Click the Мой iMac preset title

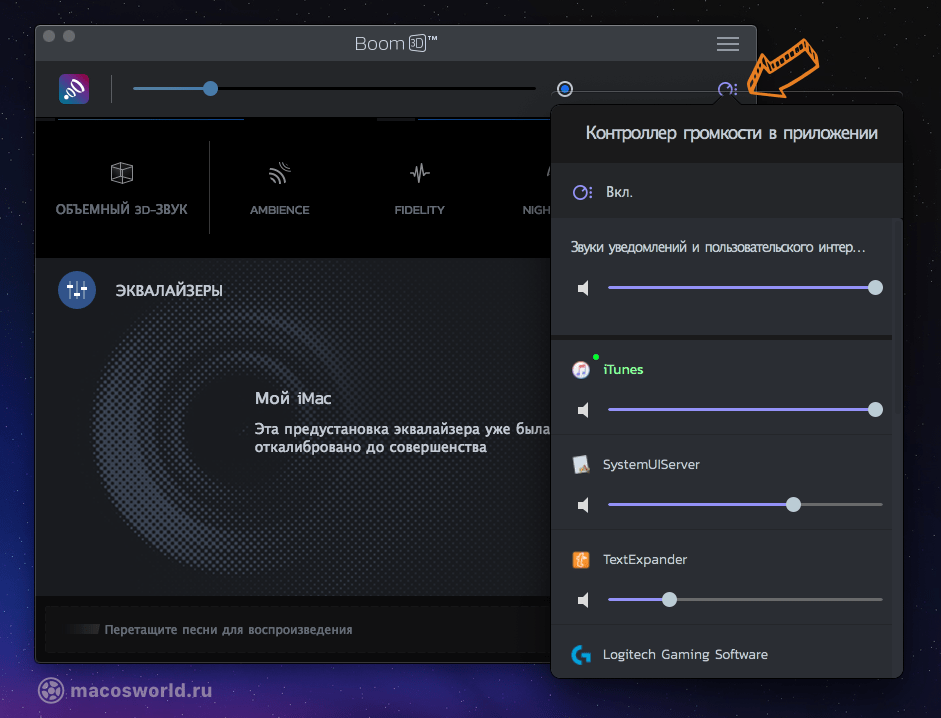pos(293,398)
